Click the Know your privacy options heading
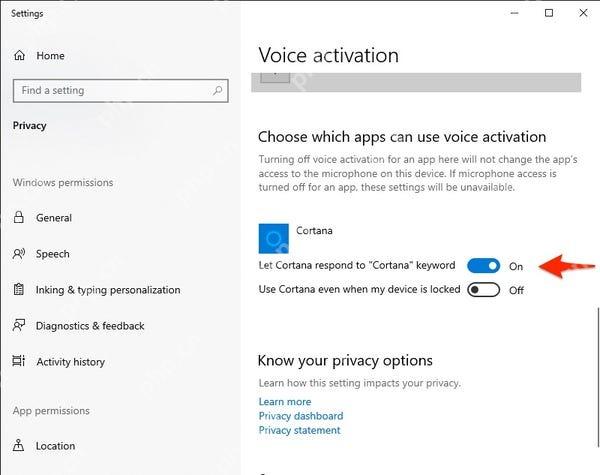The image size is (600, 475). pyautogui.click(x=345, y=361)
